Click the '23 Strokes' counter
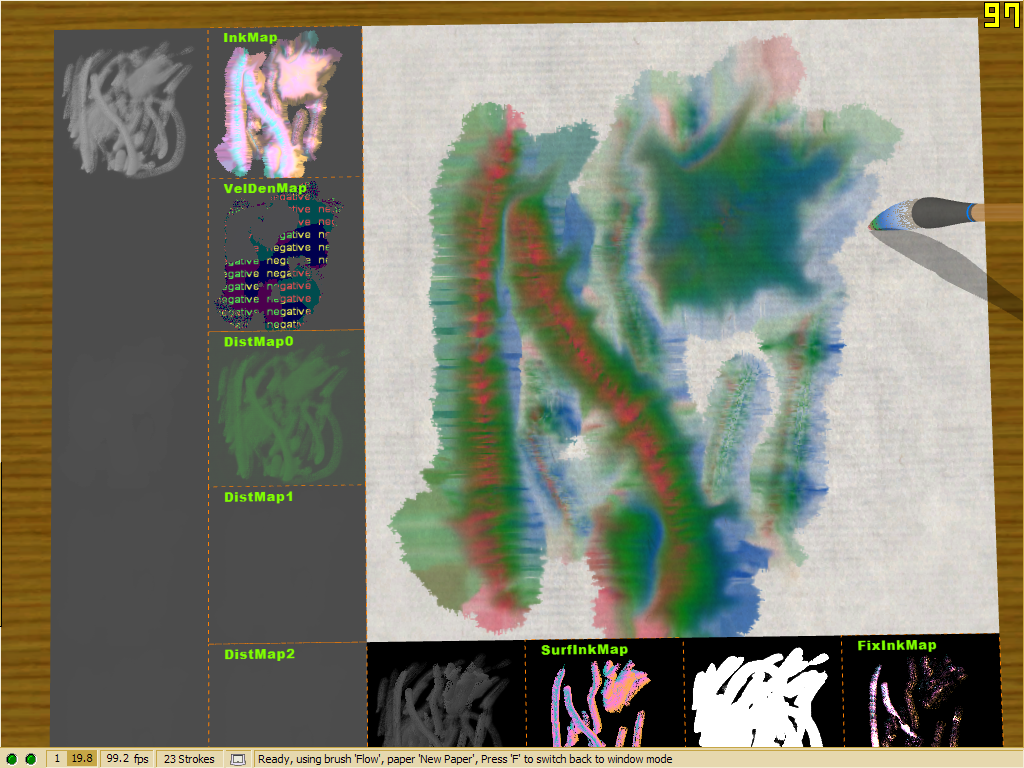1024x768 pixels. [189, 759]
